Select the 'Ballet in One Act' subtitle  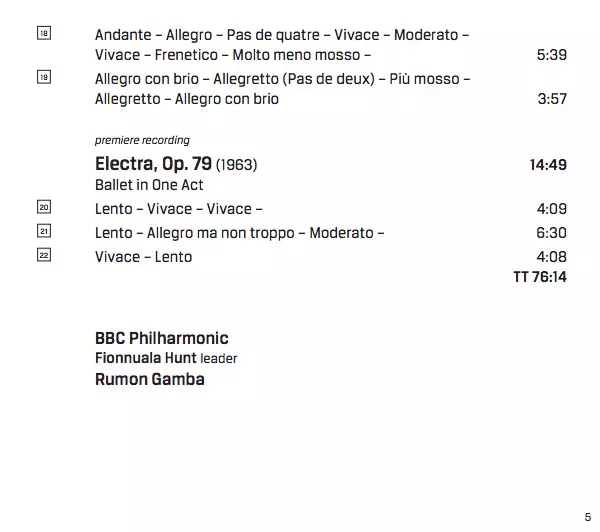point(149,186)
